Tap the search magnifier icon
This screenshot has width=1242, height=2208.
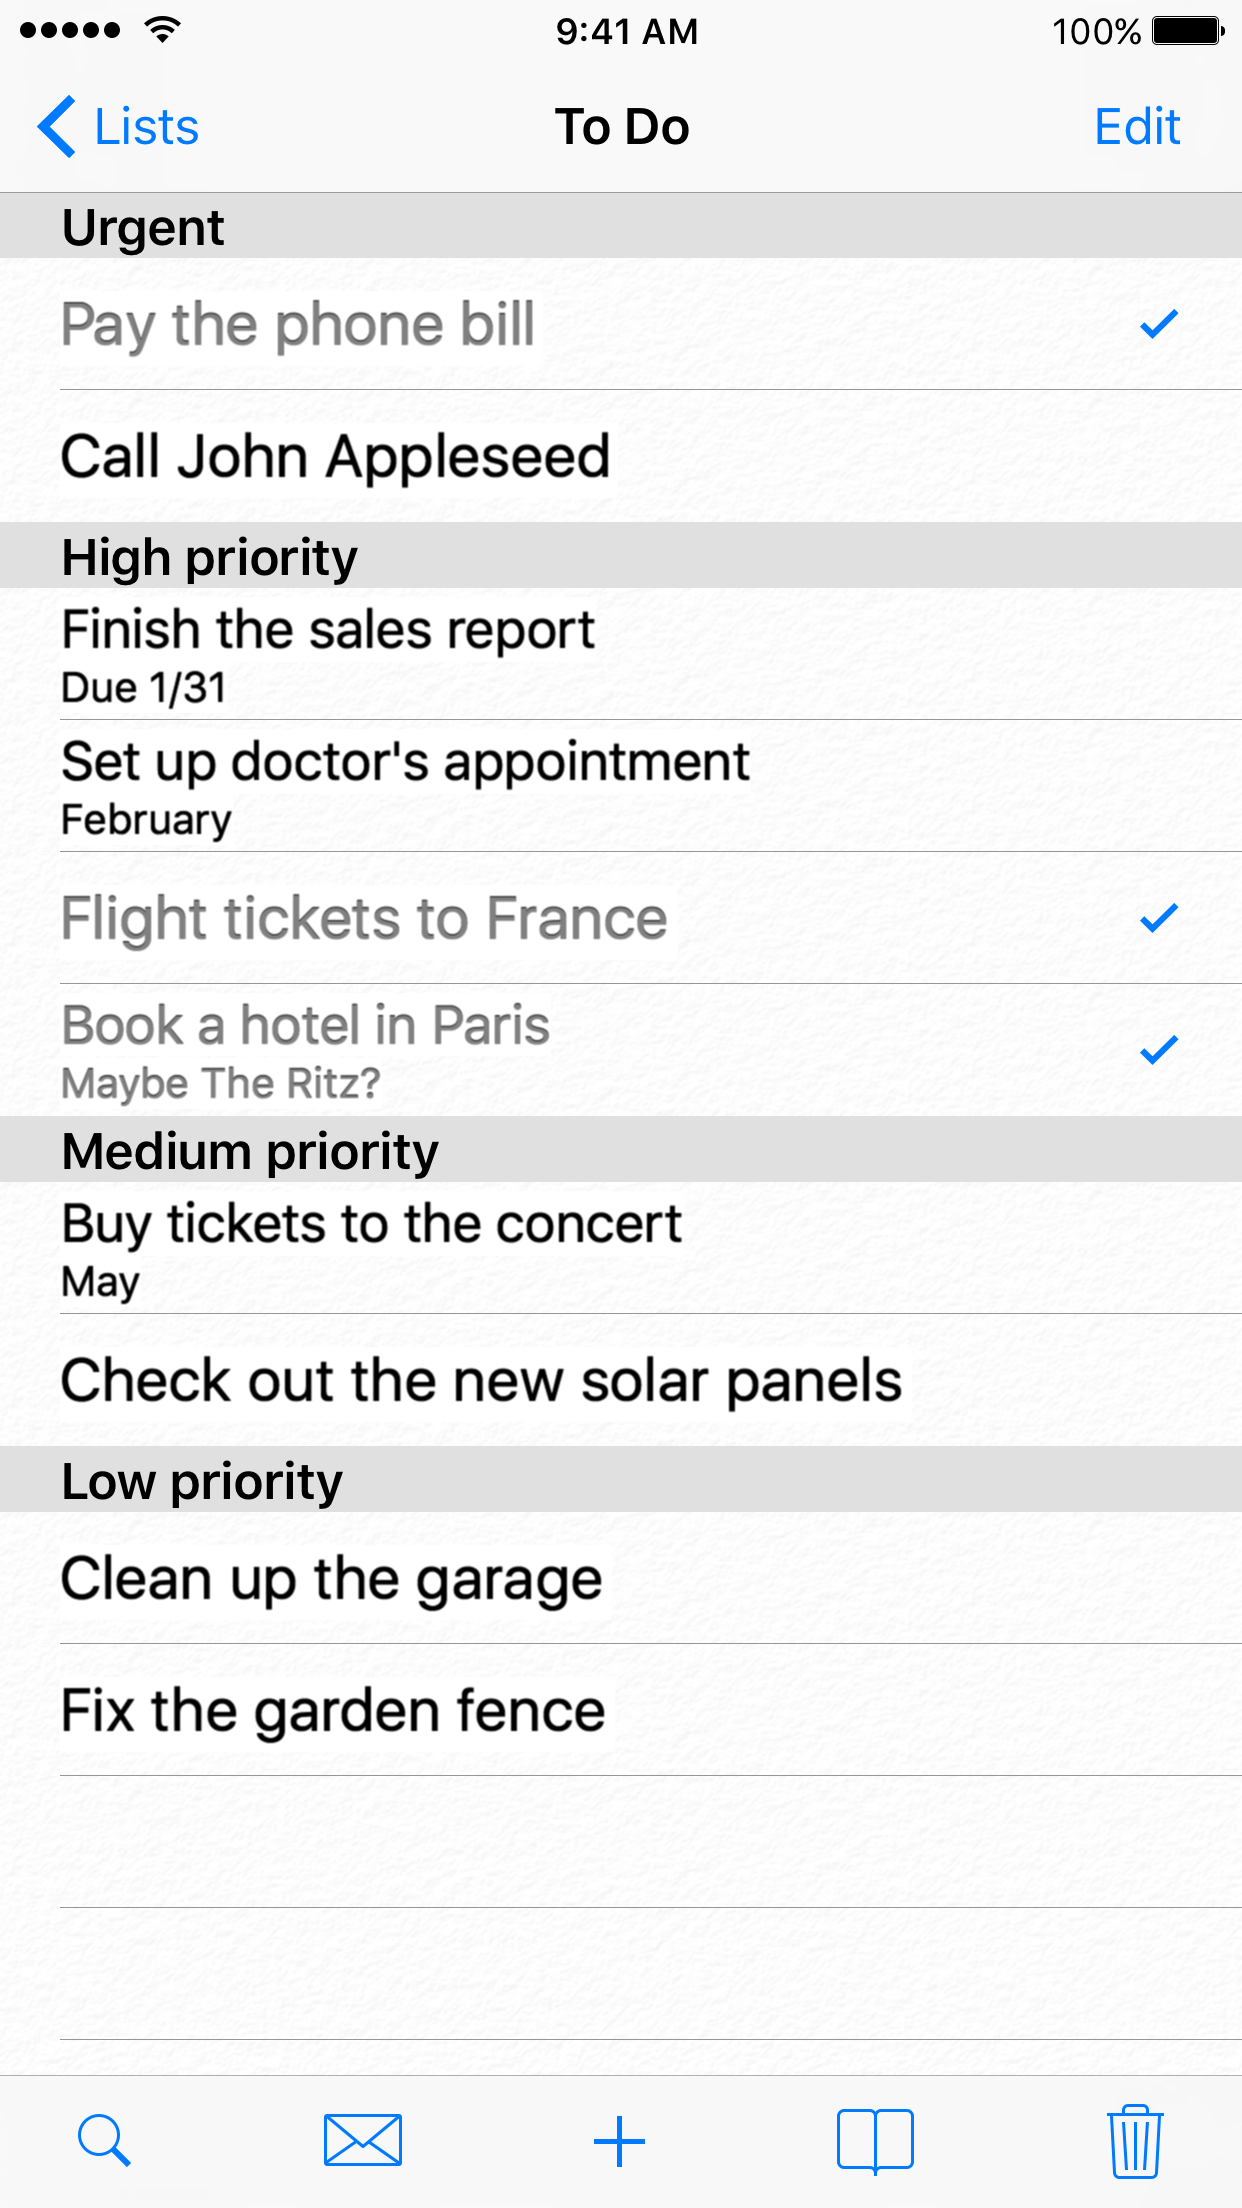tap(104, 2141)
